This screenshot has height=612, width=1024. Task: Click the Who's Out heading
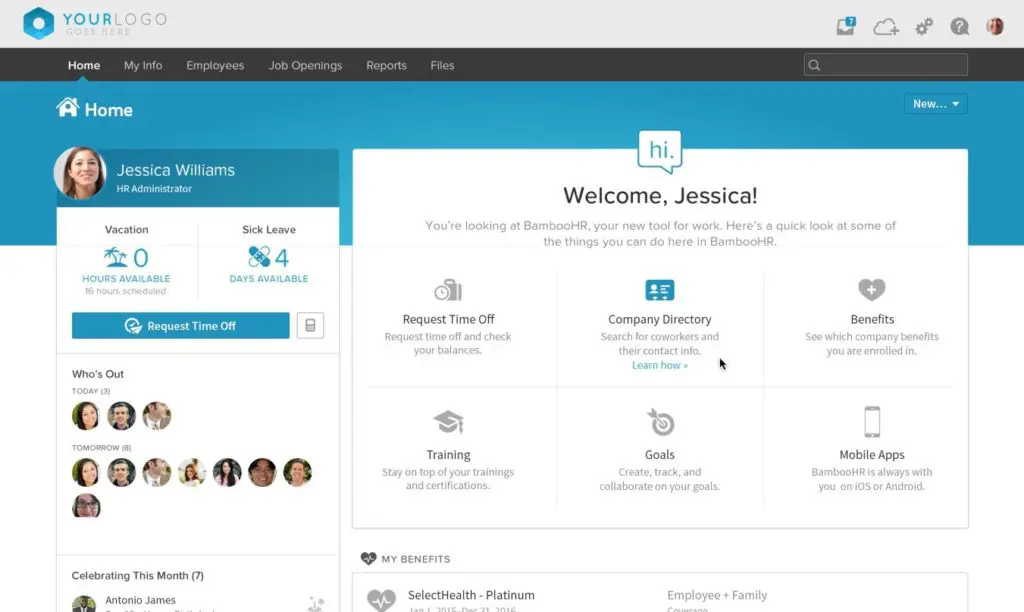[97, 374]
